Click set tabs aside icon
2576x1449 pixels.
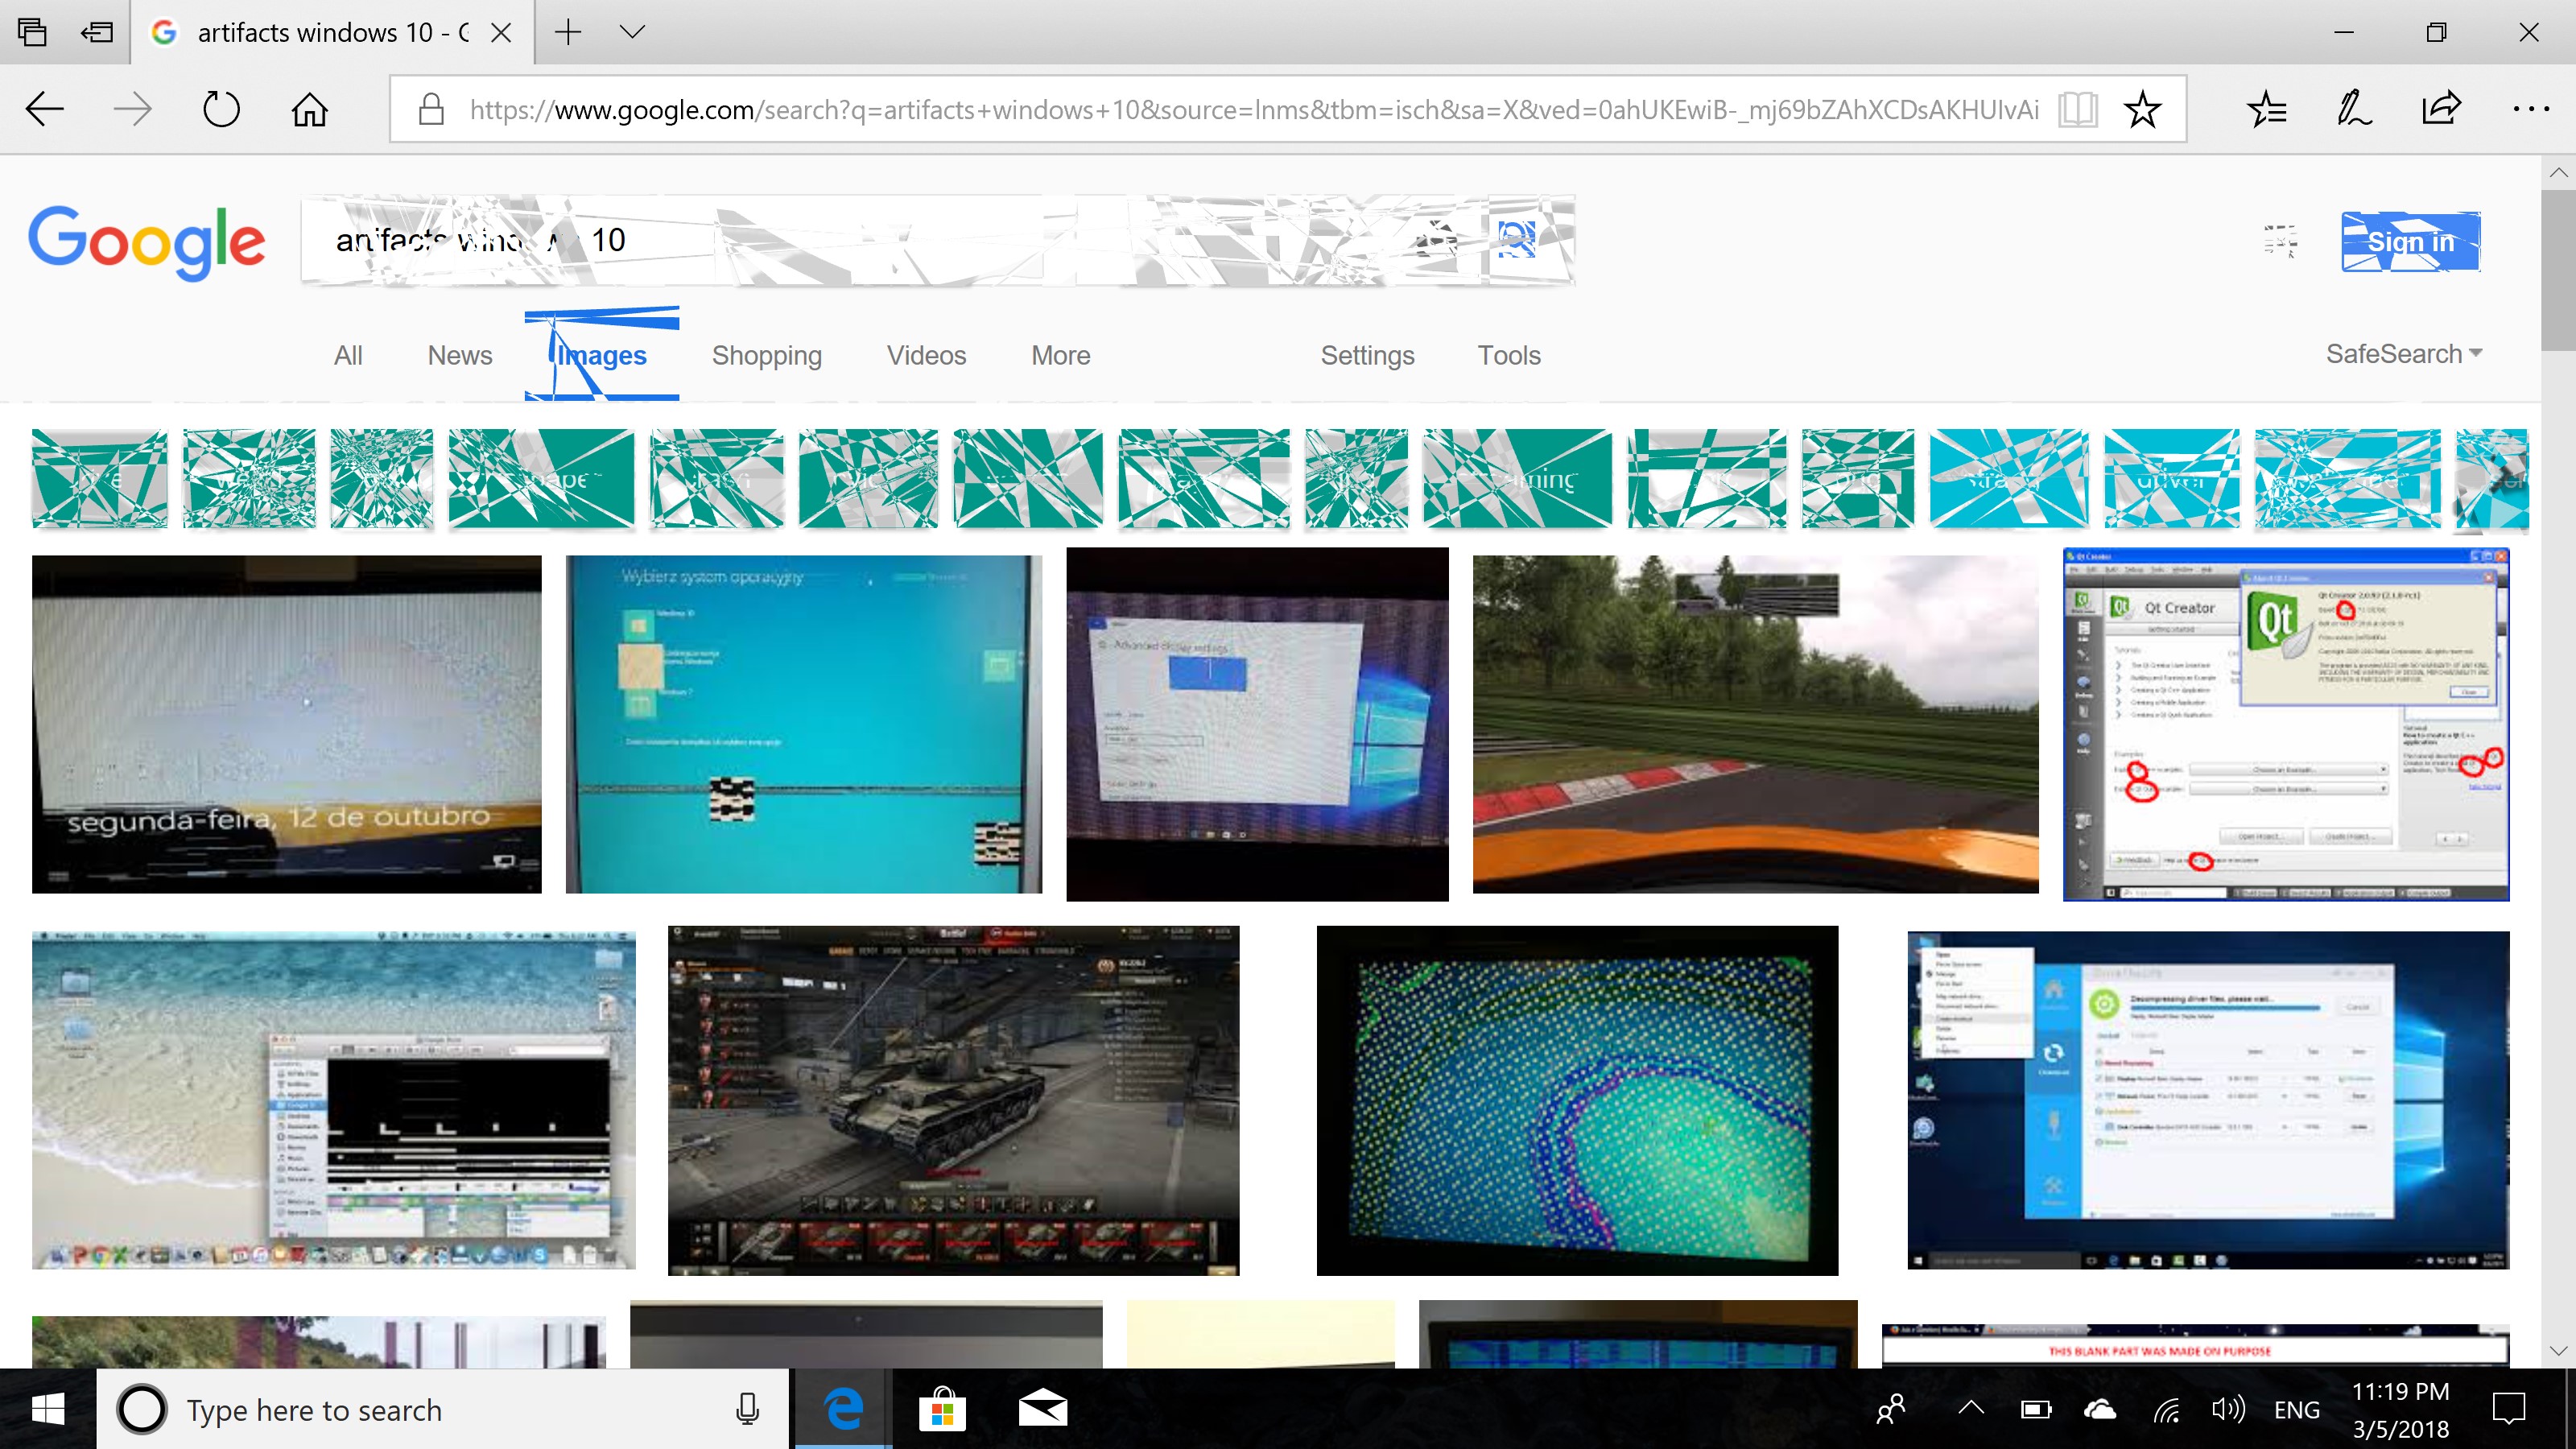click(x=97, y=33)
